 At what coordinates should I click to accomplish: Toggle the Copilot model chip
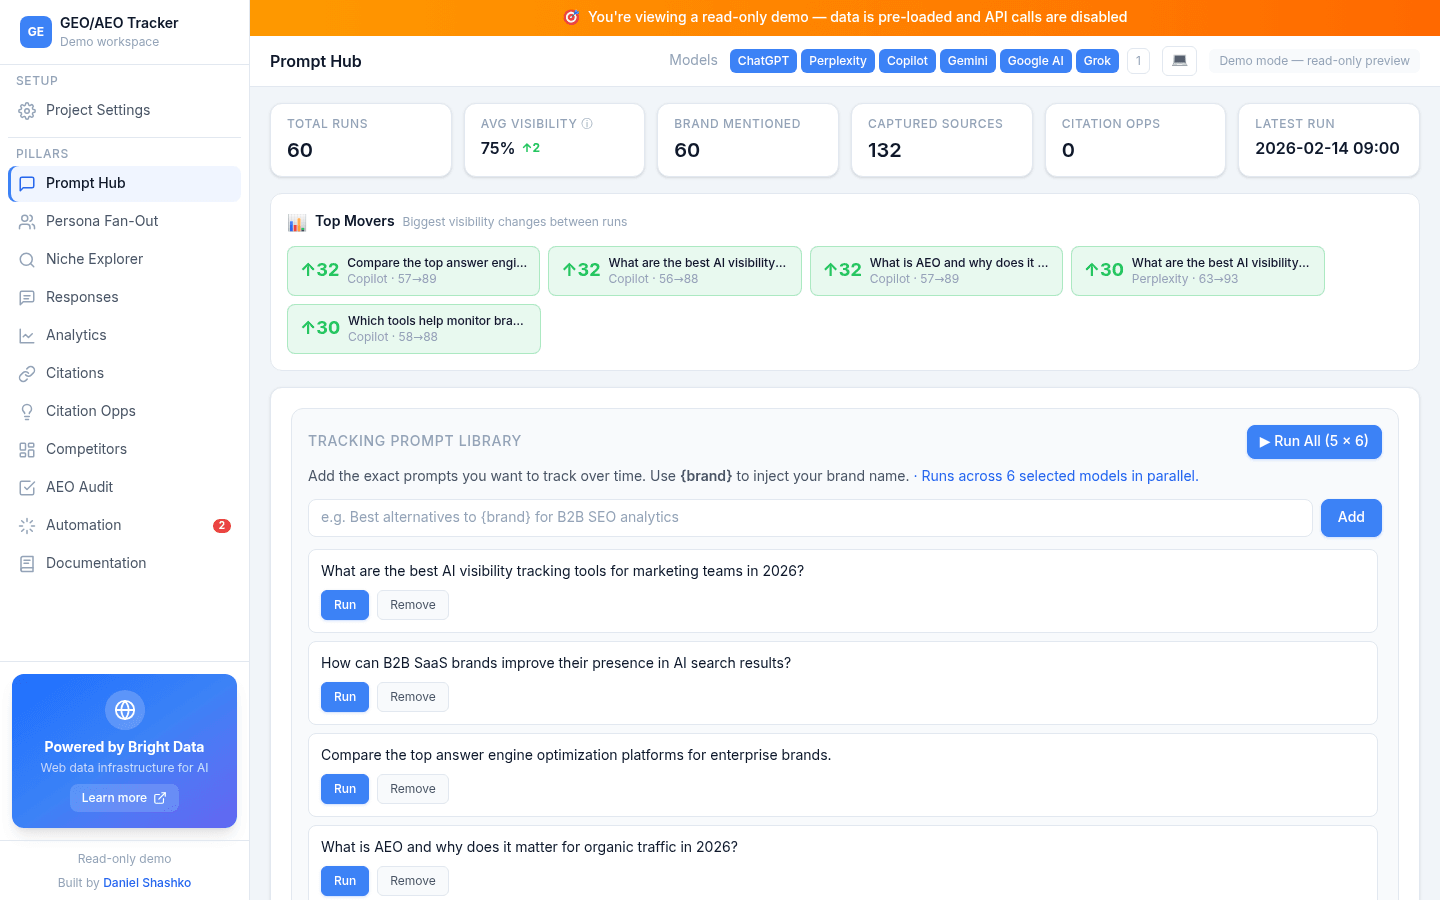tap(907, 61)
